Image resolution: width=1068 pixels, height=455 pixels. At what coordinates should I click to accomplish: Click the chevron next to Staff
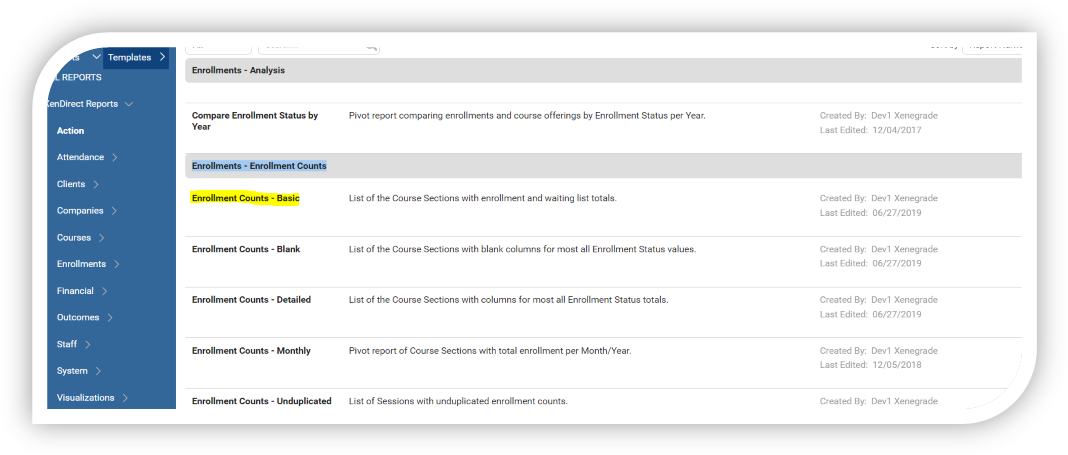[x=88, y=345]
